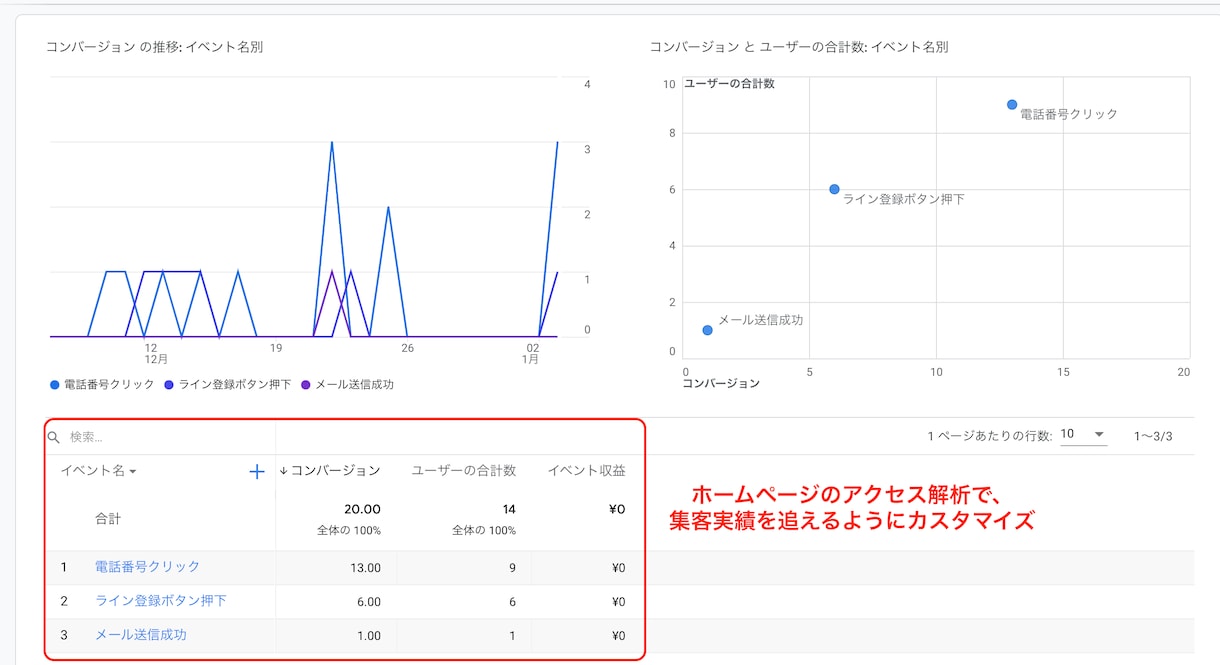
Task: Toggle ライン登録ボタン押下 legend item in line chart
Action: [x=227, y=384]
